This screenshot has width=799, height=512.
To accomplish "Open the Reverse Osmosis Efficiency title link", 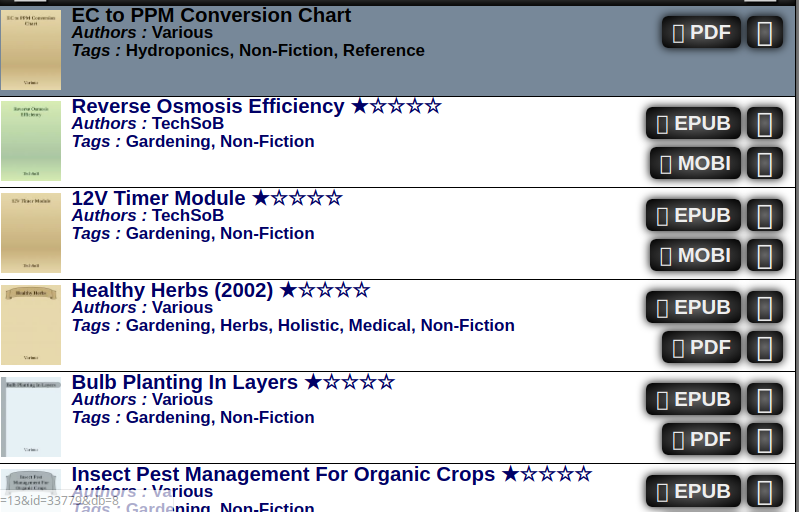I will [208, 106].
